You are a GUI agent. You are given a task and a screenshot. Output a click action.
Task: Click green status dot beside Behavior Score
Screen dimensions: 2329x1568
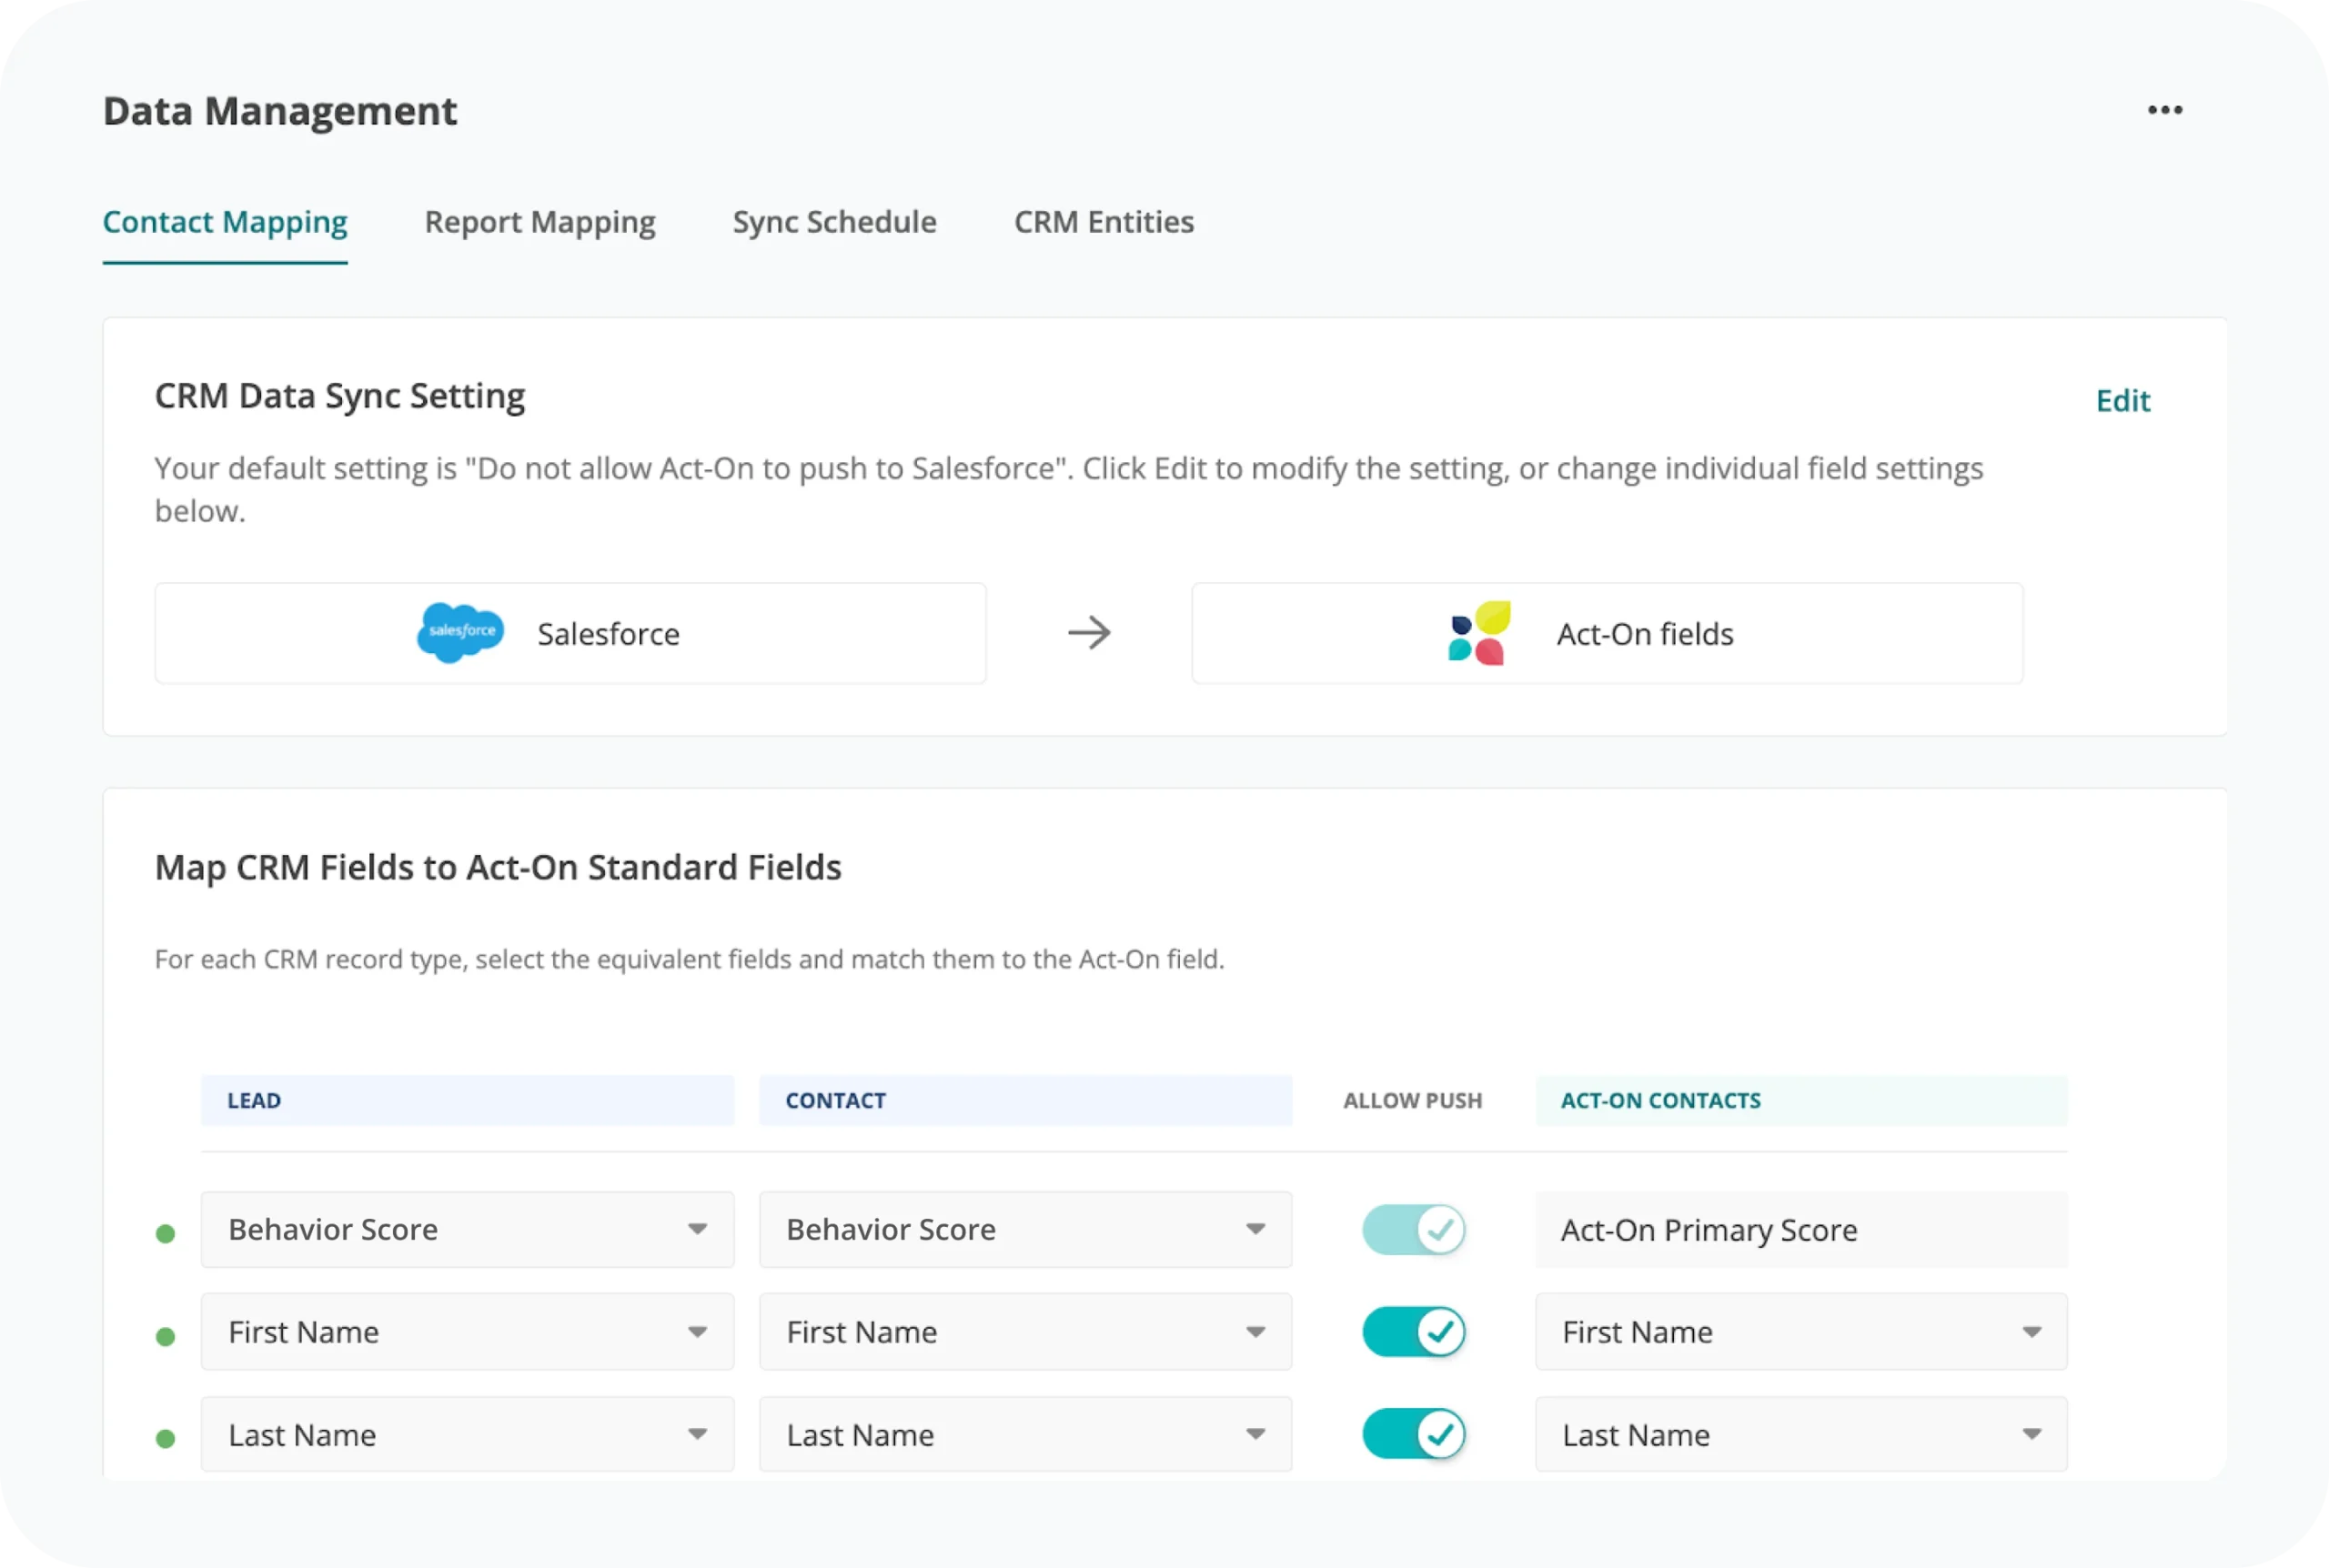point(166,1234)
